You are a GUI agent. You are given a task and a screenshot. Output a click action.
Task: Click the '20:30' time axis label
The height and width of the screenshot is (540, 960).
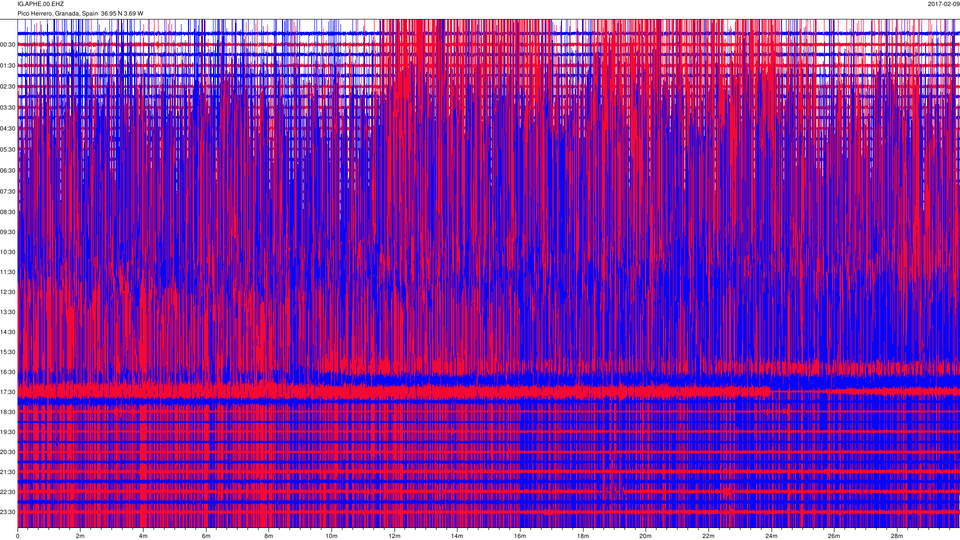click(x=7, y=452)
